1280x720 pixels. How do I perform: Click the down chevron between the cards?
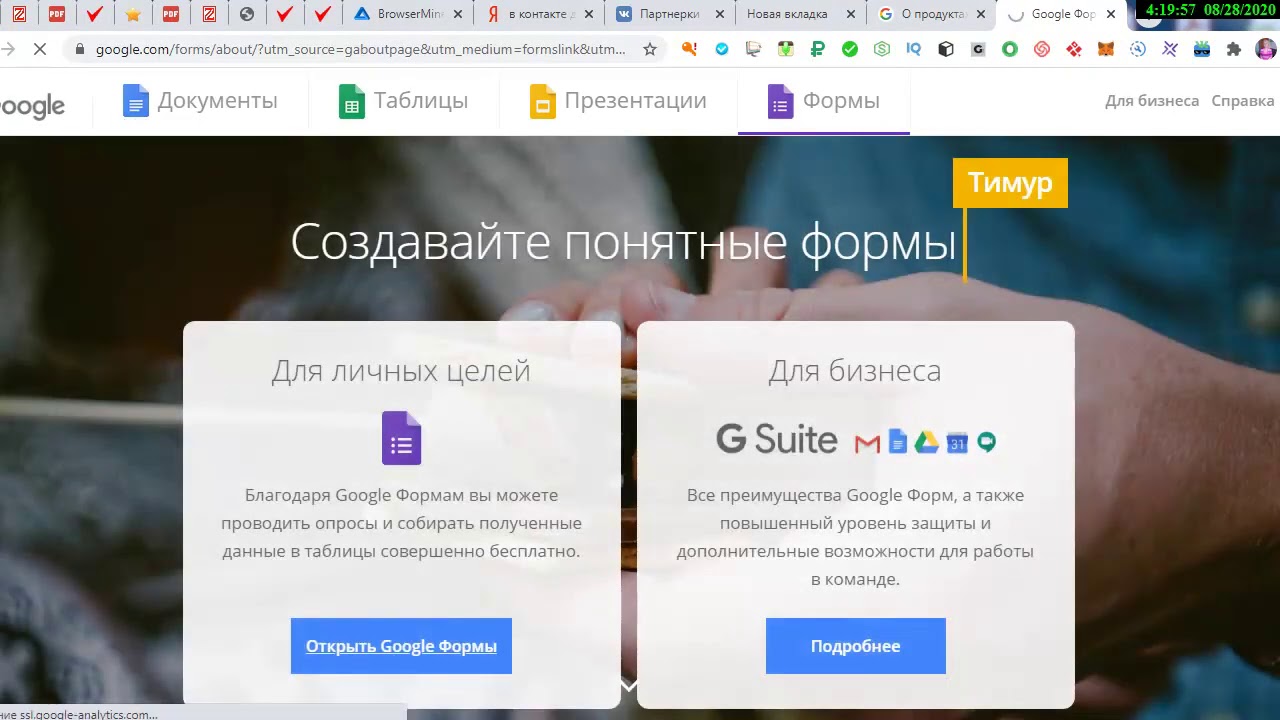pyautogui.click(x=629, y=686)
